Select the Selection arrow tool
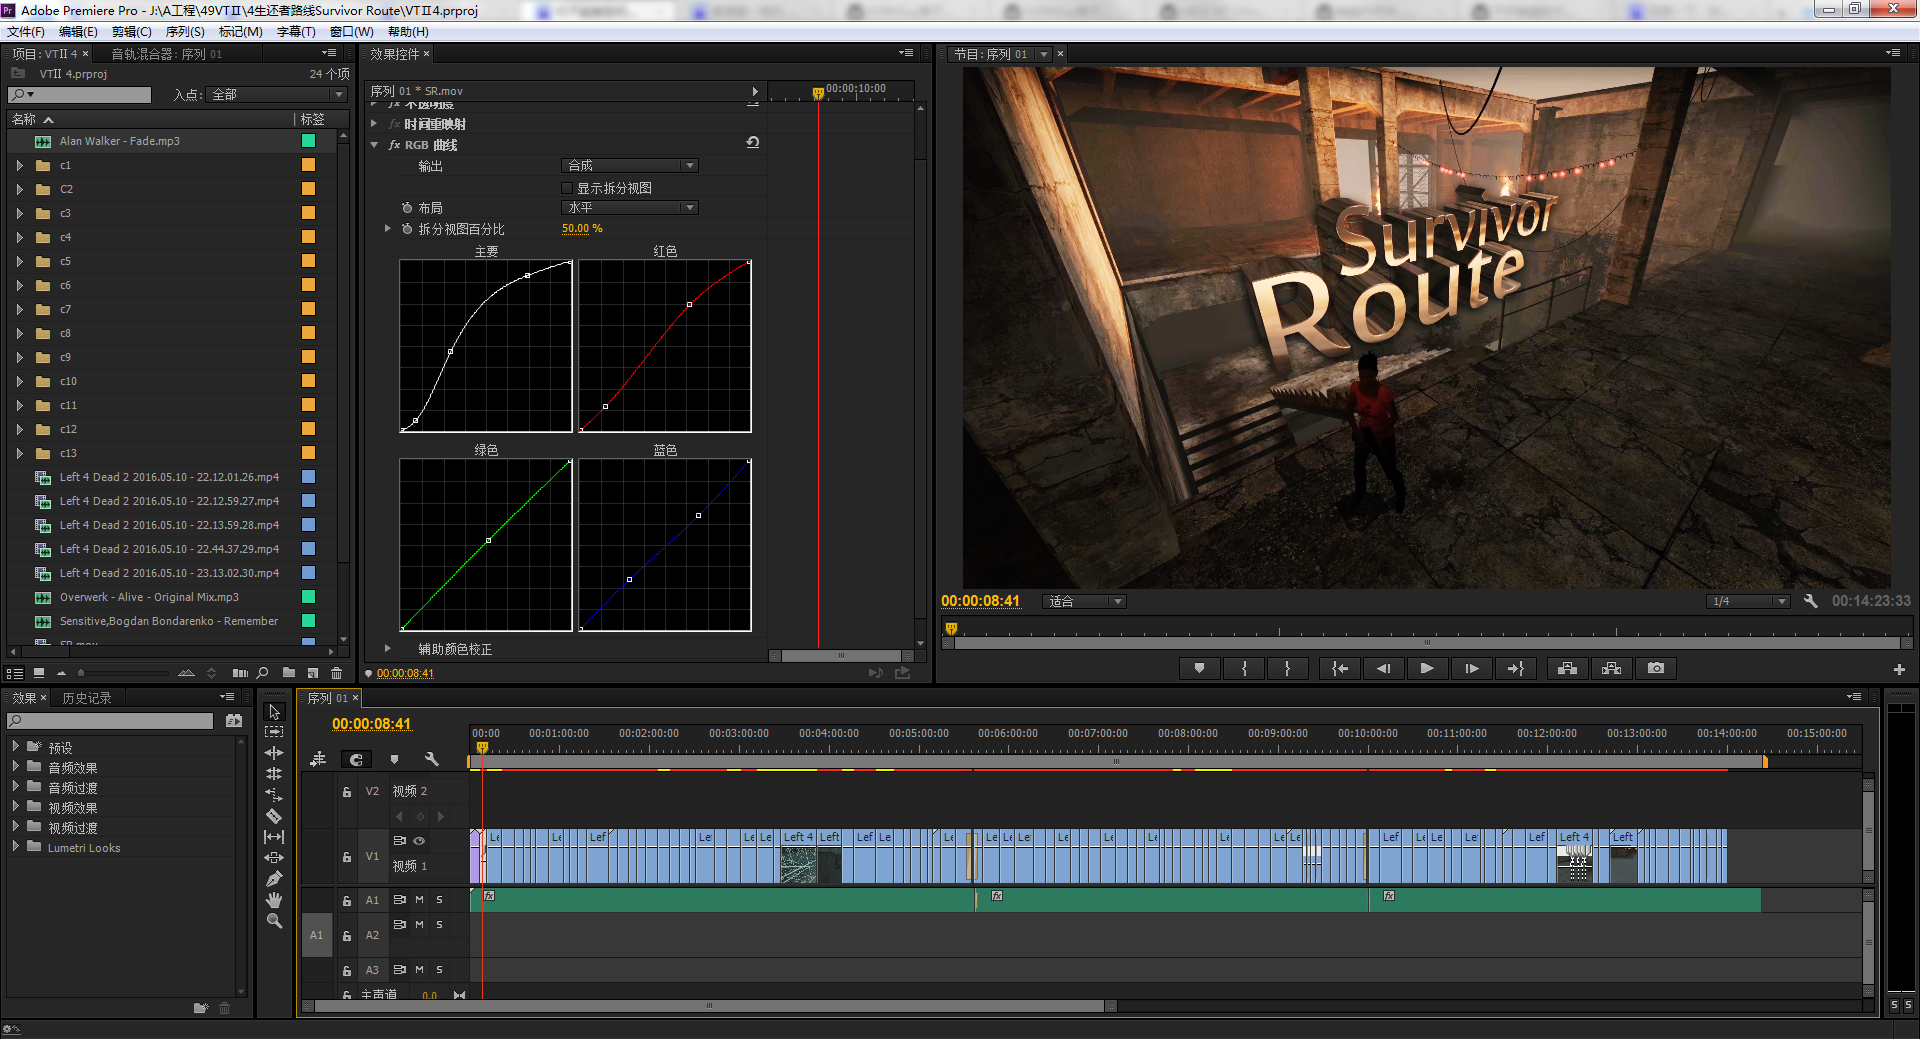1920x1039 pixels. [274, 711]
